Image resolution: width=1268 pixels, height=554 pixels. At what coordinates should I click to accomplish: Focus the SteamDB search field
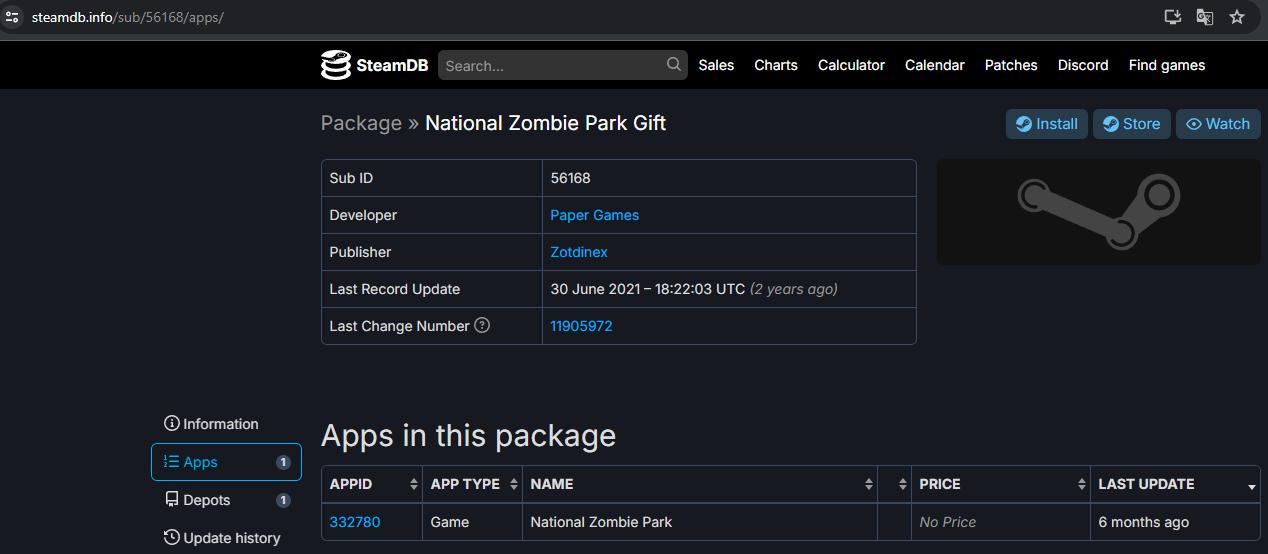pyautogui.click(x=552, y=65)
